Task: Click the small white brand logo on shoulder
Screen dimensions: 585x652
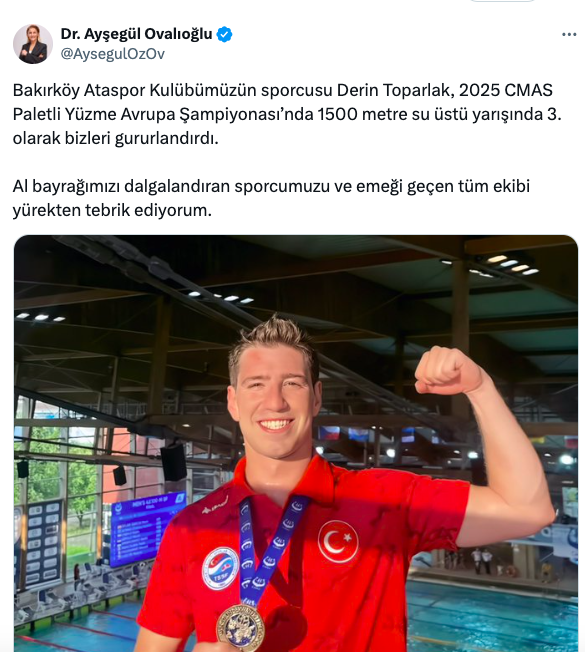Action: [215, 505]
